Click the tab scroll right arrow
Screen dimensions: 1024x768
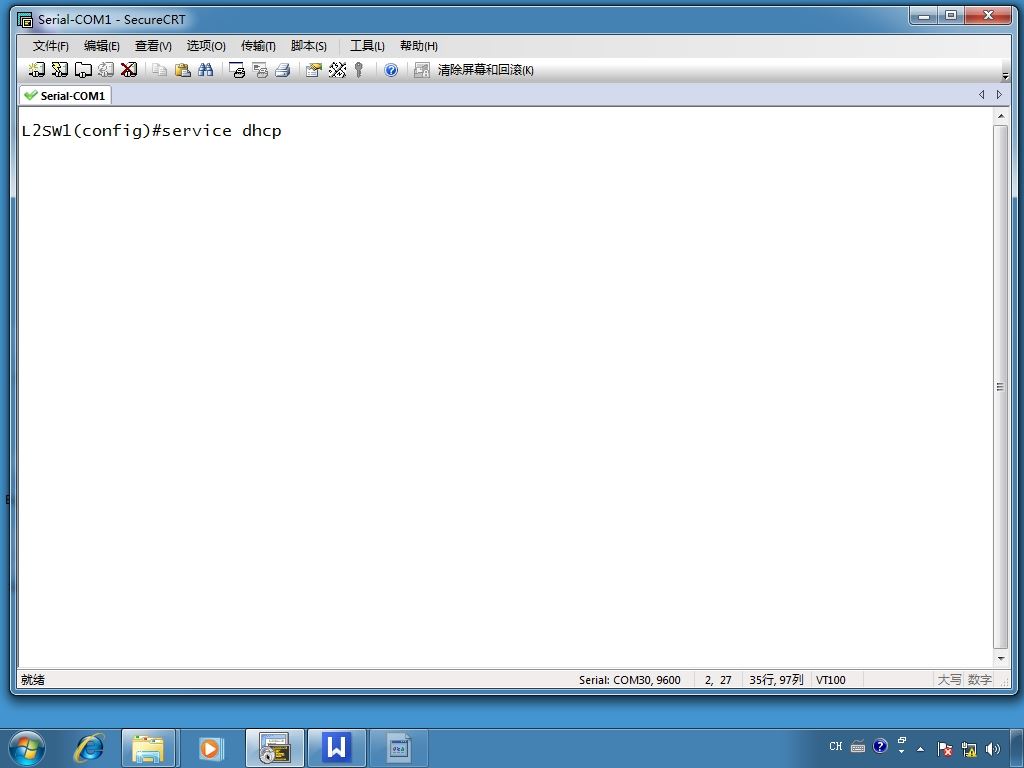[x=999, y=95]
